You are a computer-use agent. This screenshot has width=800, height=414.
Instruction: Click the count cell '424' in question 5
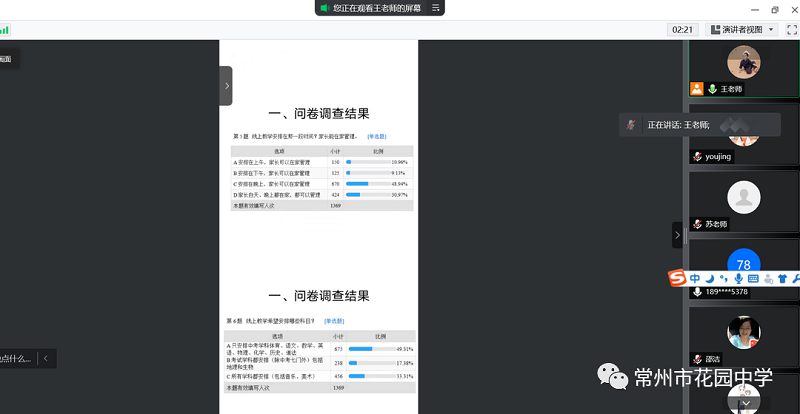pos(336,194)
